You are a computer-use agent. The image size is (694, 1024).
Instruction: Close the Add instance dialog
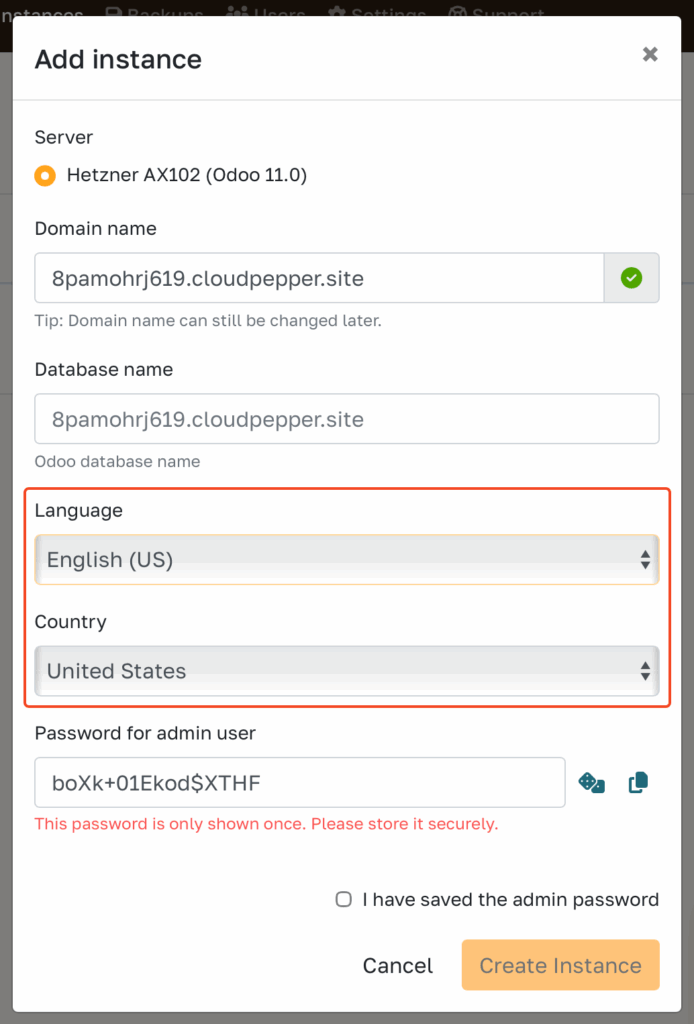(650, 54)
